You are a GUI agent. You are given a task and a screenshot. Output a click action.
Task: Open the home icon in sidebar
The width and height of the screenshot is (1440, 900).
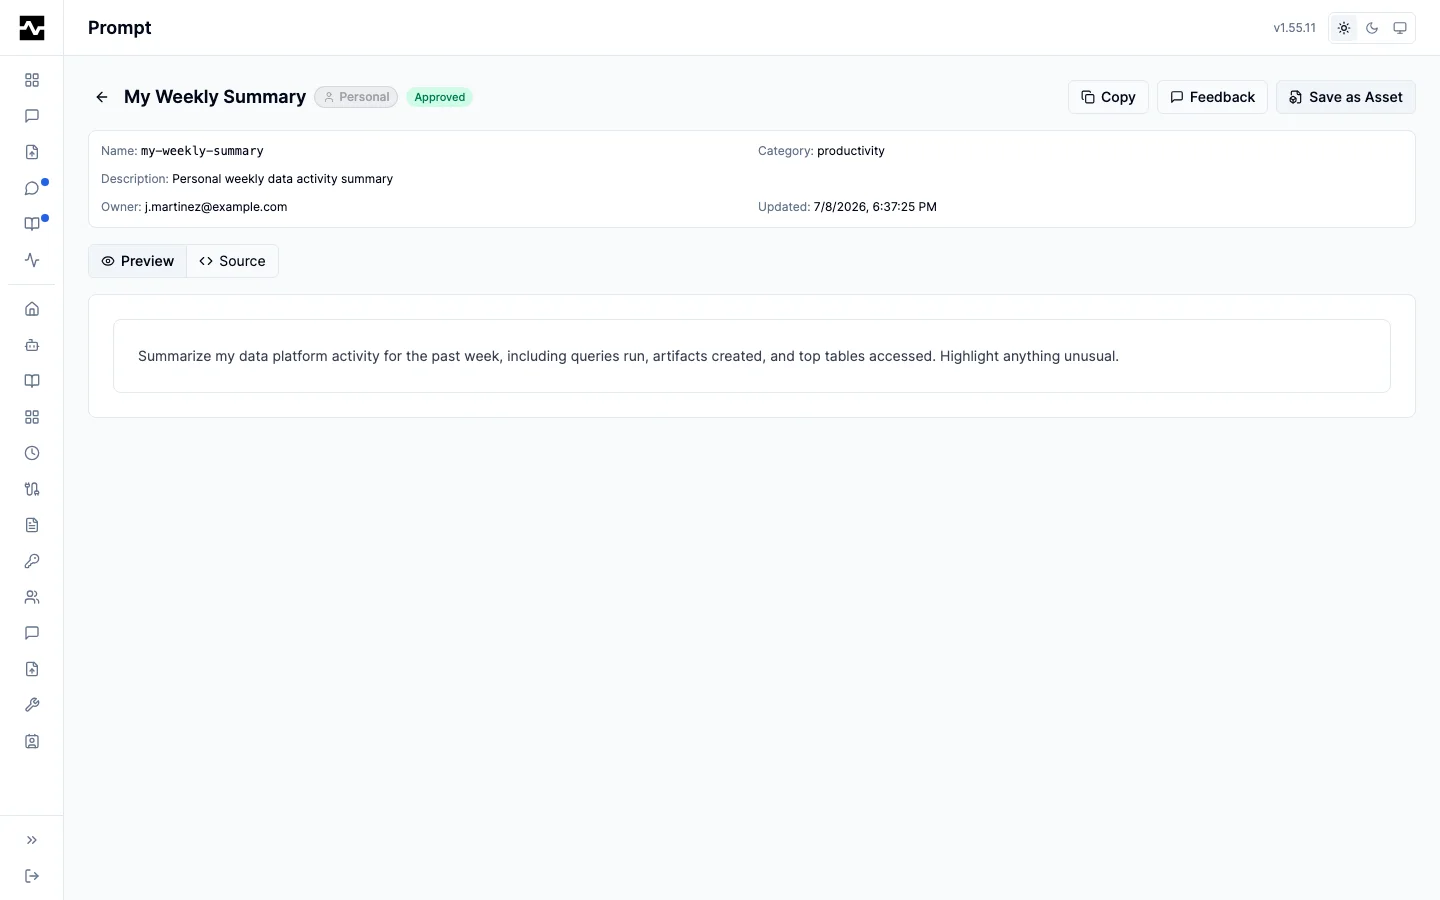pos(32,309)
